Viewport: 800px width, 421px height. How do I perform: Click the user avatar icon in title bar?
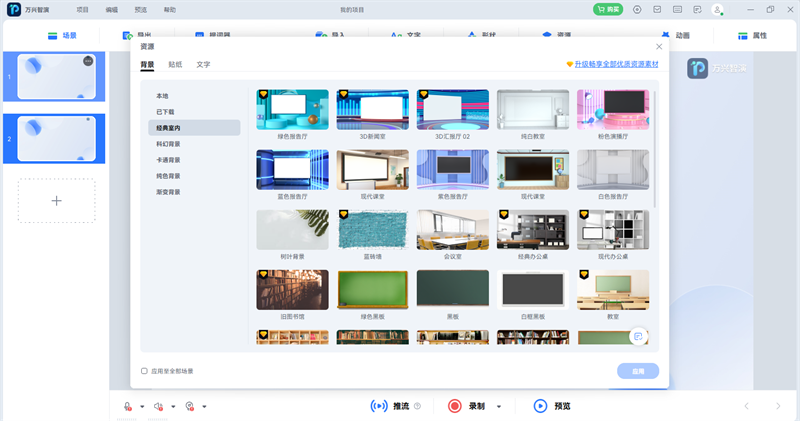717,9
